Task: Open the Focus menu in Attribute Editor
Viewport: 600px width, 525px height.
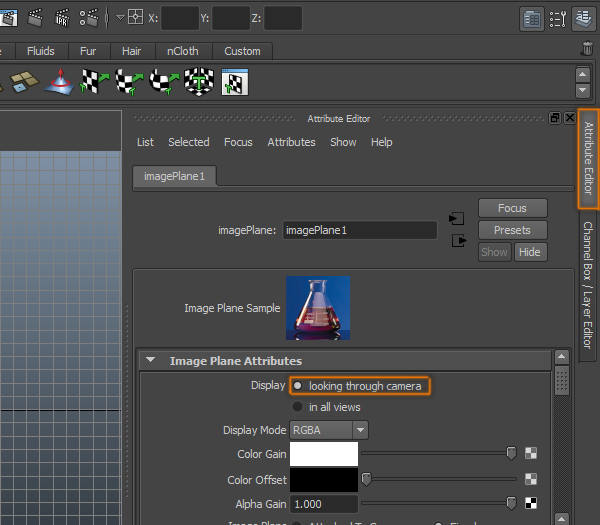Action: (x=238, y=142)
